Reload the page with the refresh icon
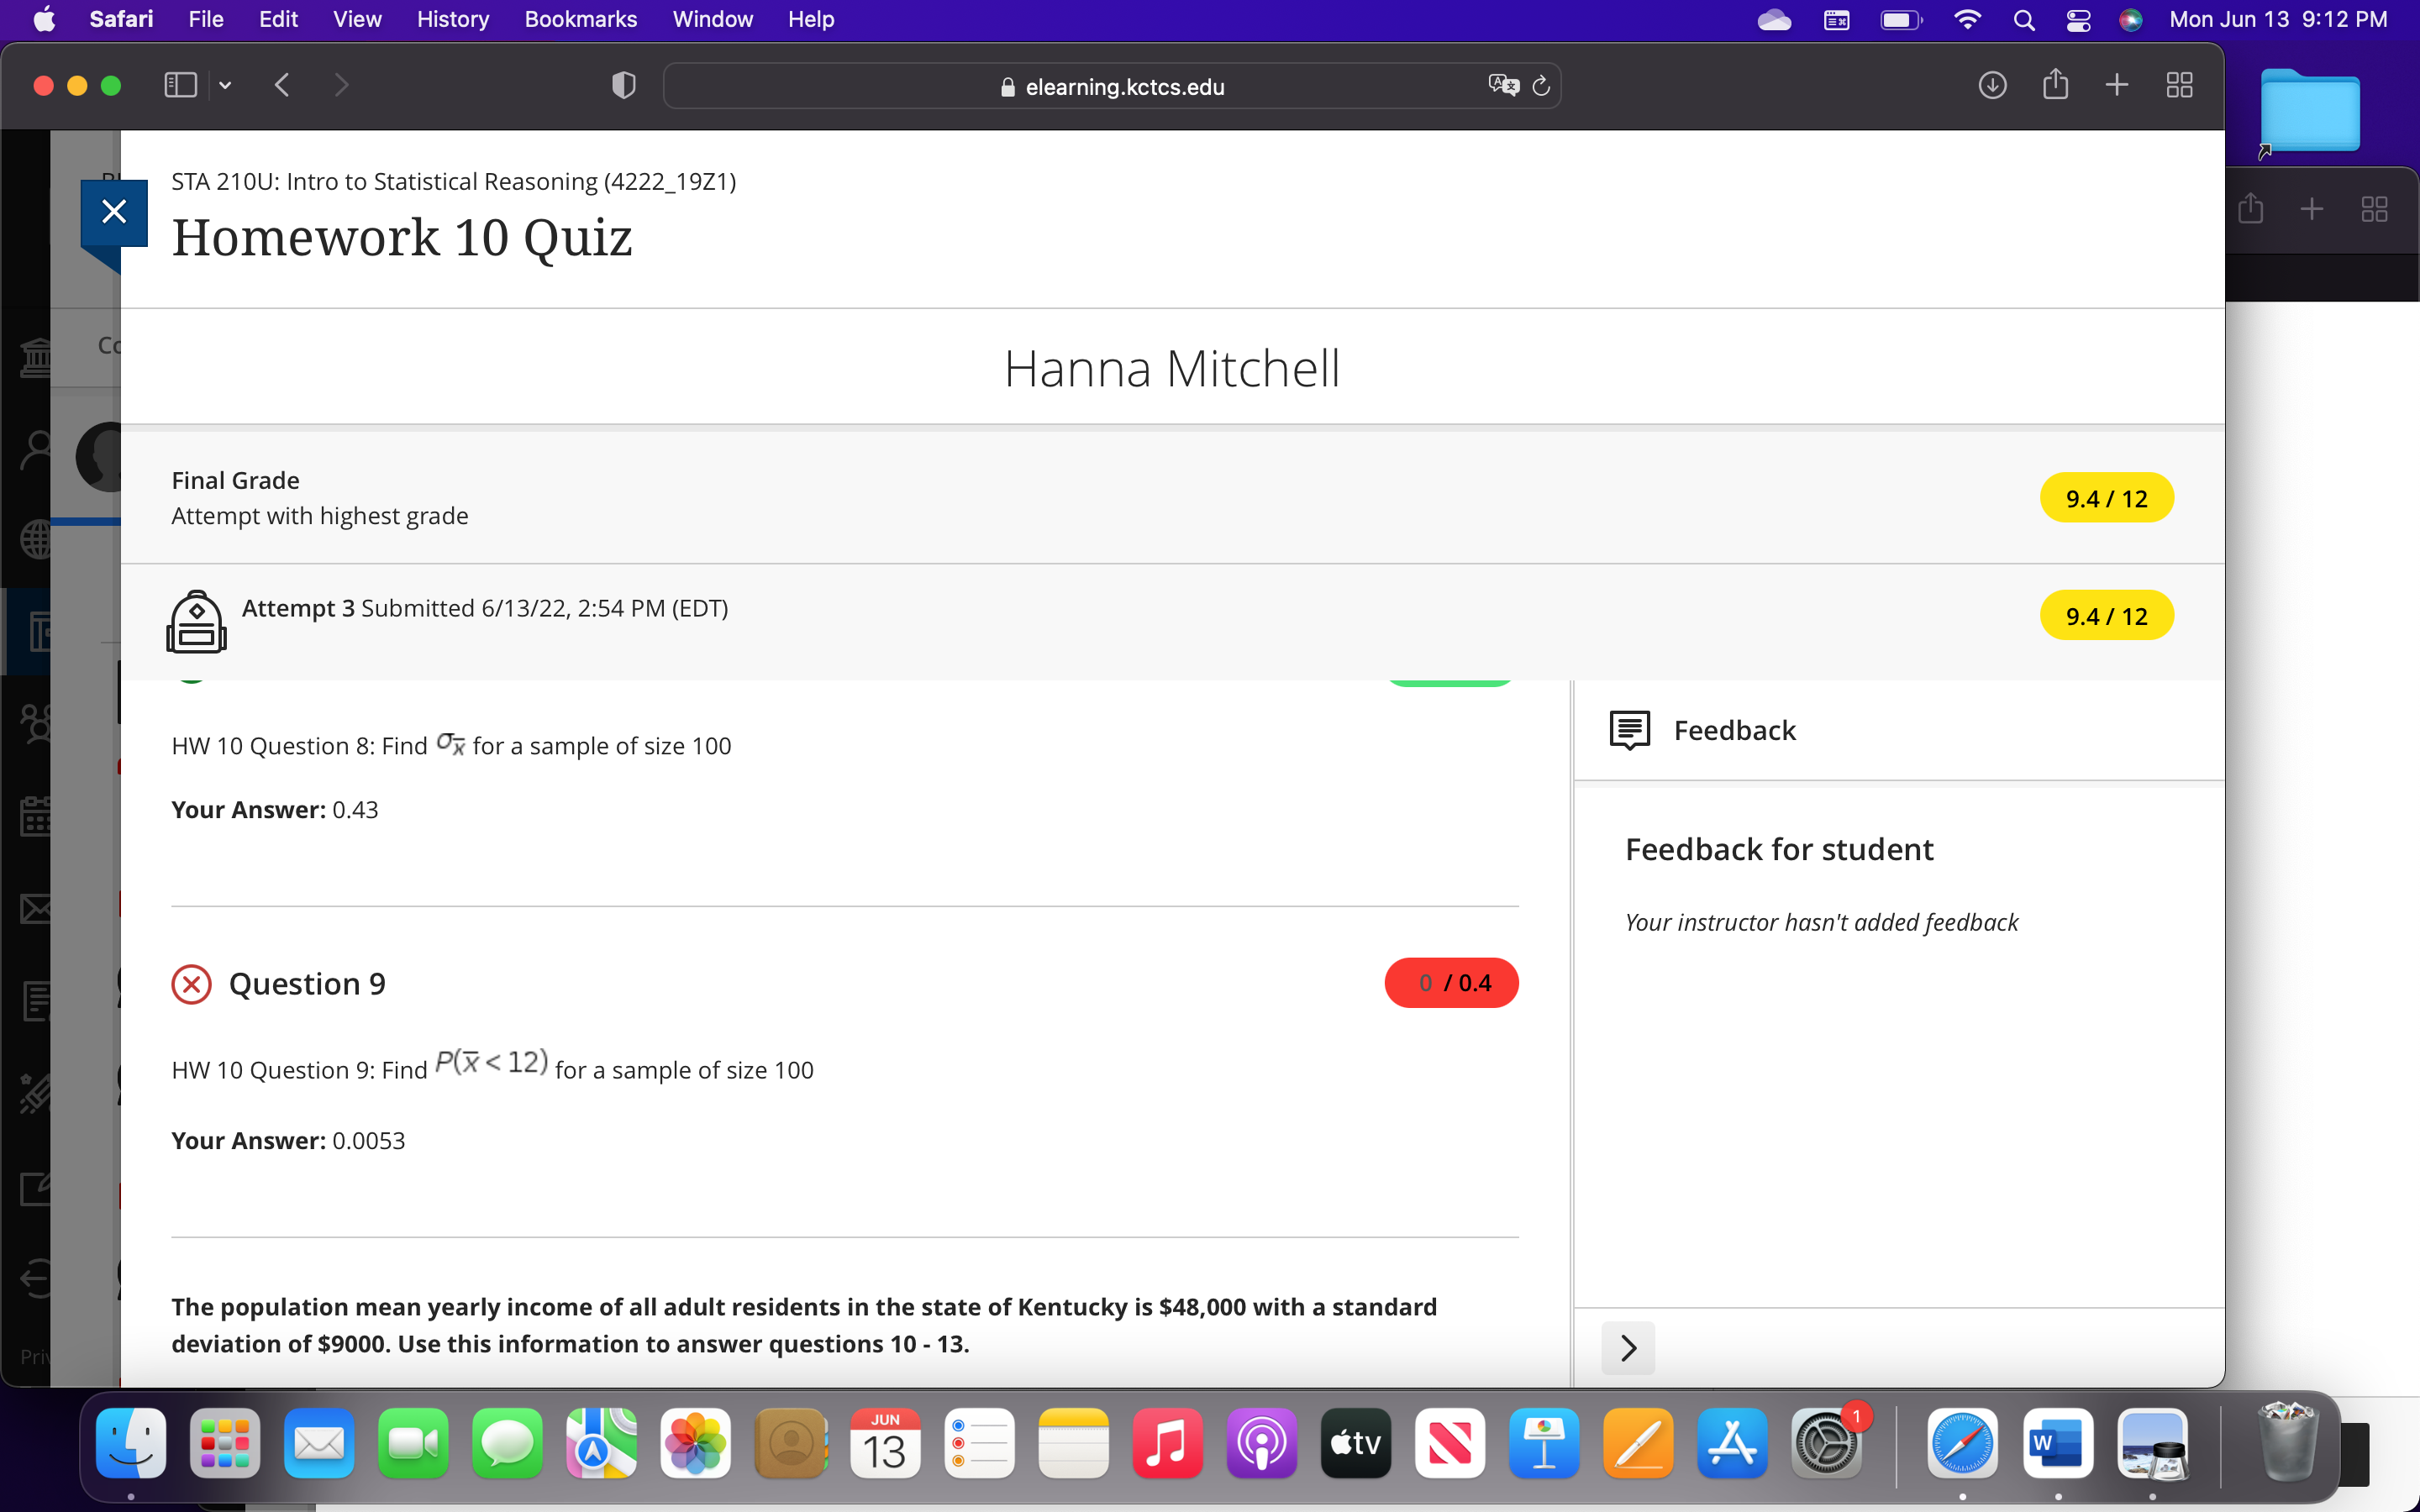The height and width of the screenshot is (1512, 2420). pos(1541,86)
